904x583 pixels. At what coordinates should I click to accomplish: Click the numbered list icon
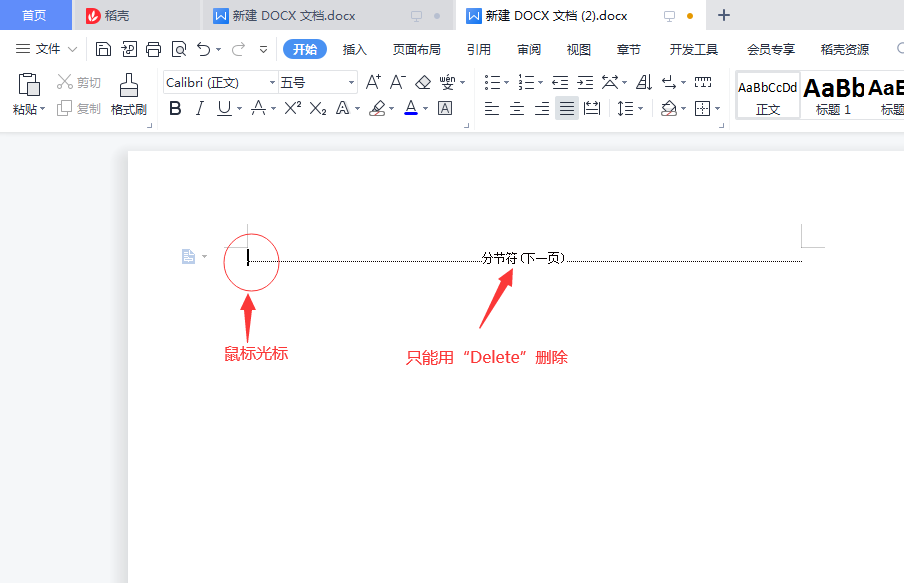pyautogui.click(x=526, y=82)
